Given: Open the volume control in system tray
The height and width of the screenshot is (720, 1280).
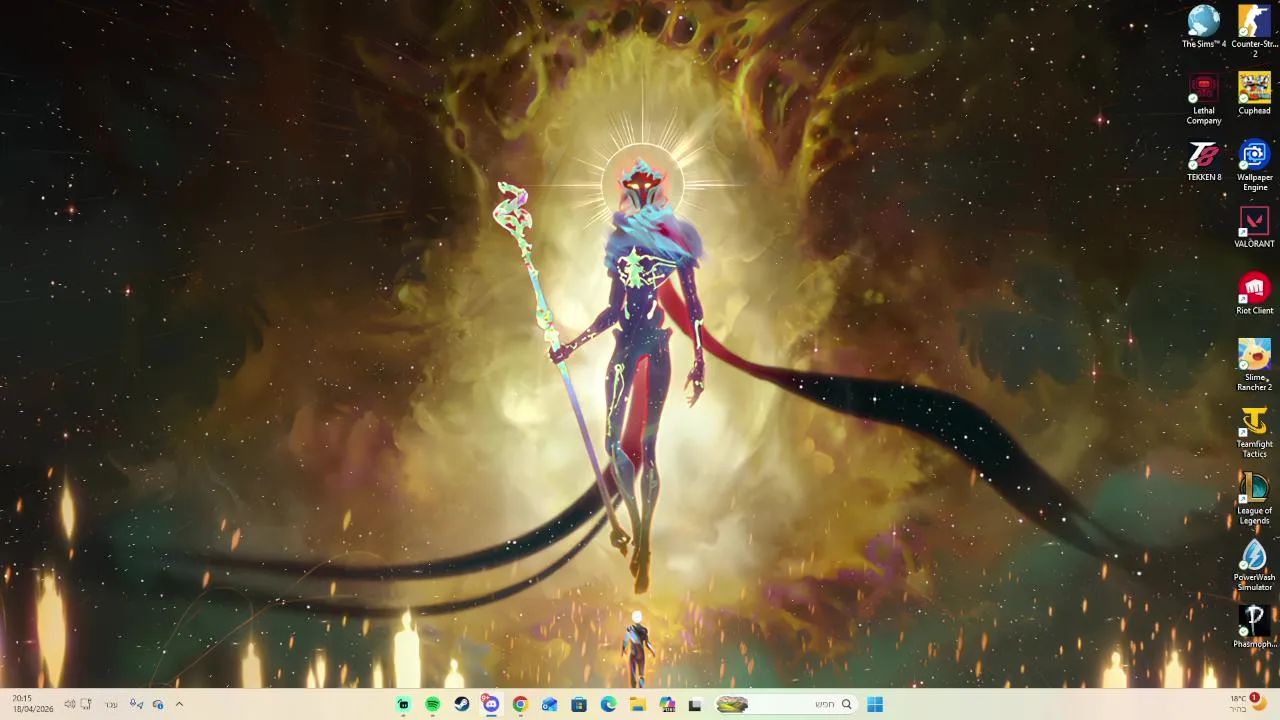Looking at the screenshot, I should point(69,704).
